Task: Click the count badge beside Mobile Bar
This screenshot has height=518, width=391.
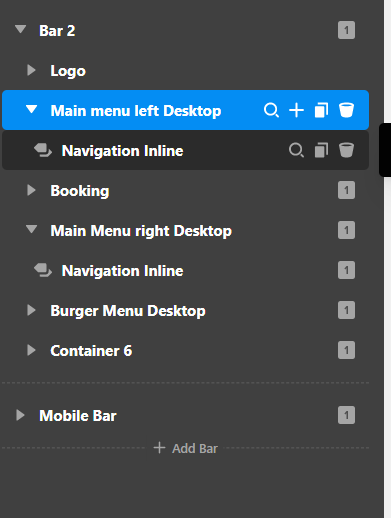Action: click(x=346, y=415)
